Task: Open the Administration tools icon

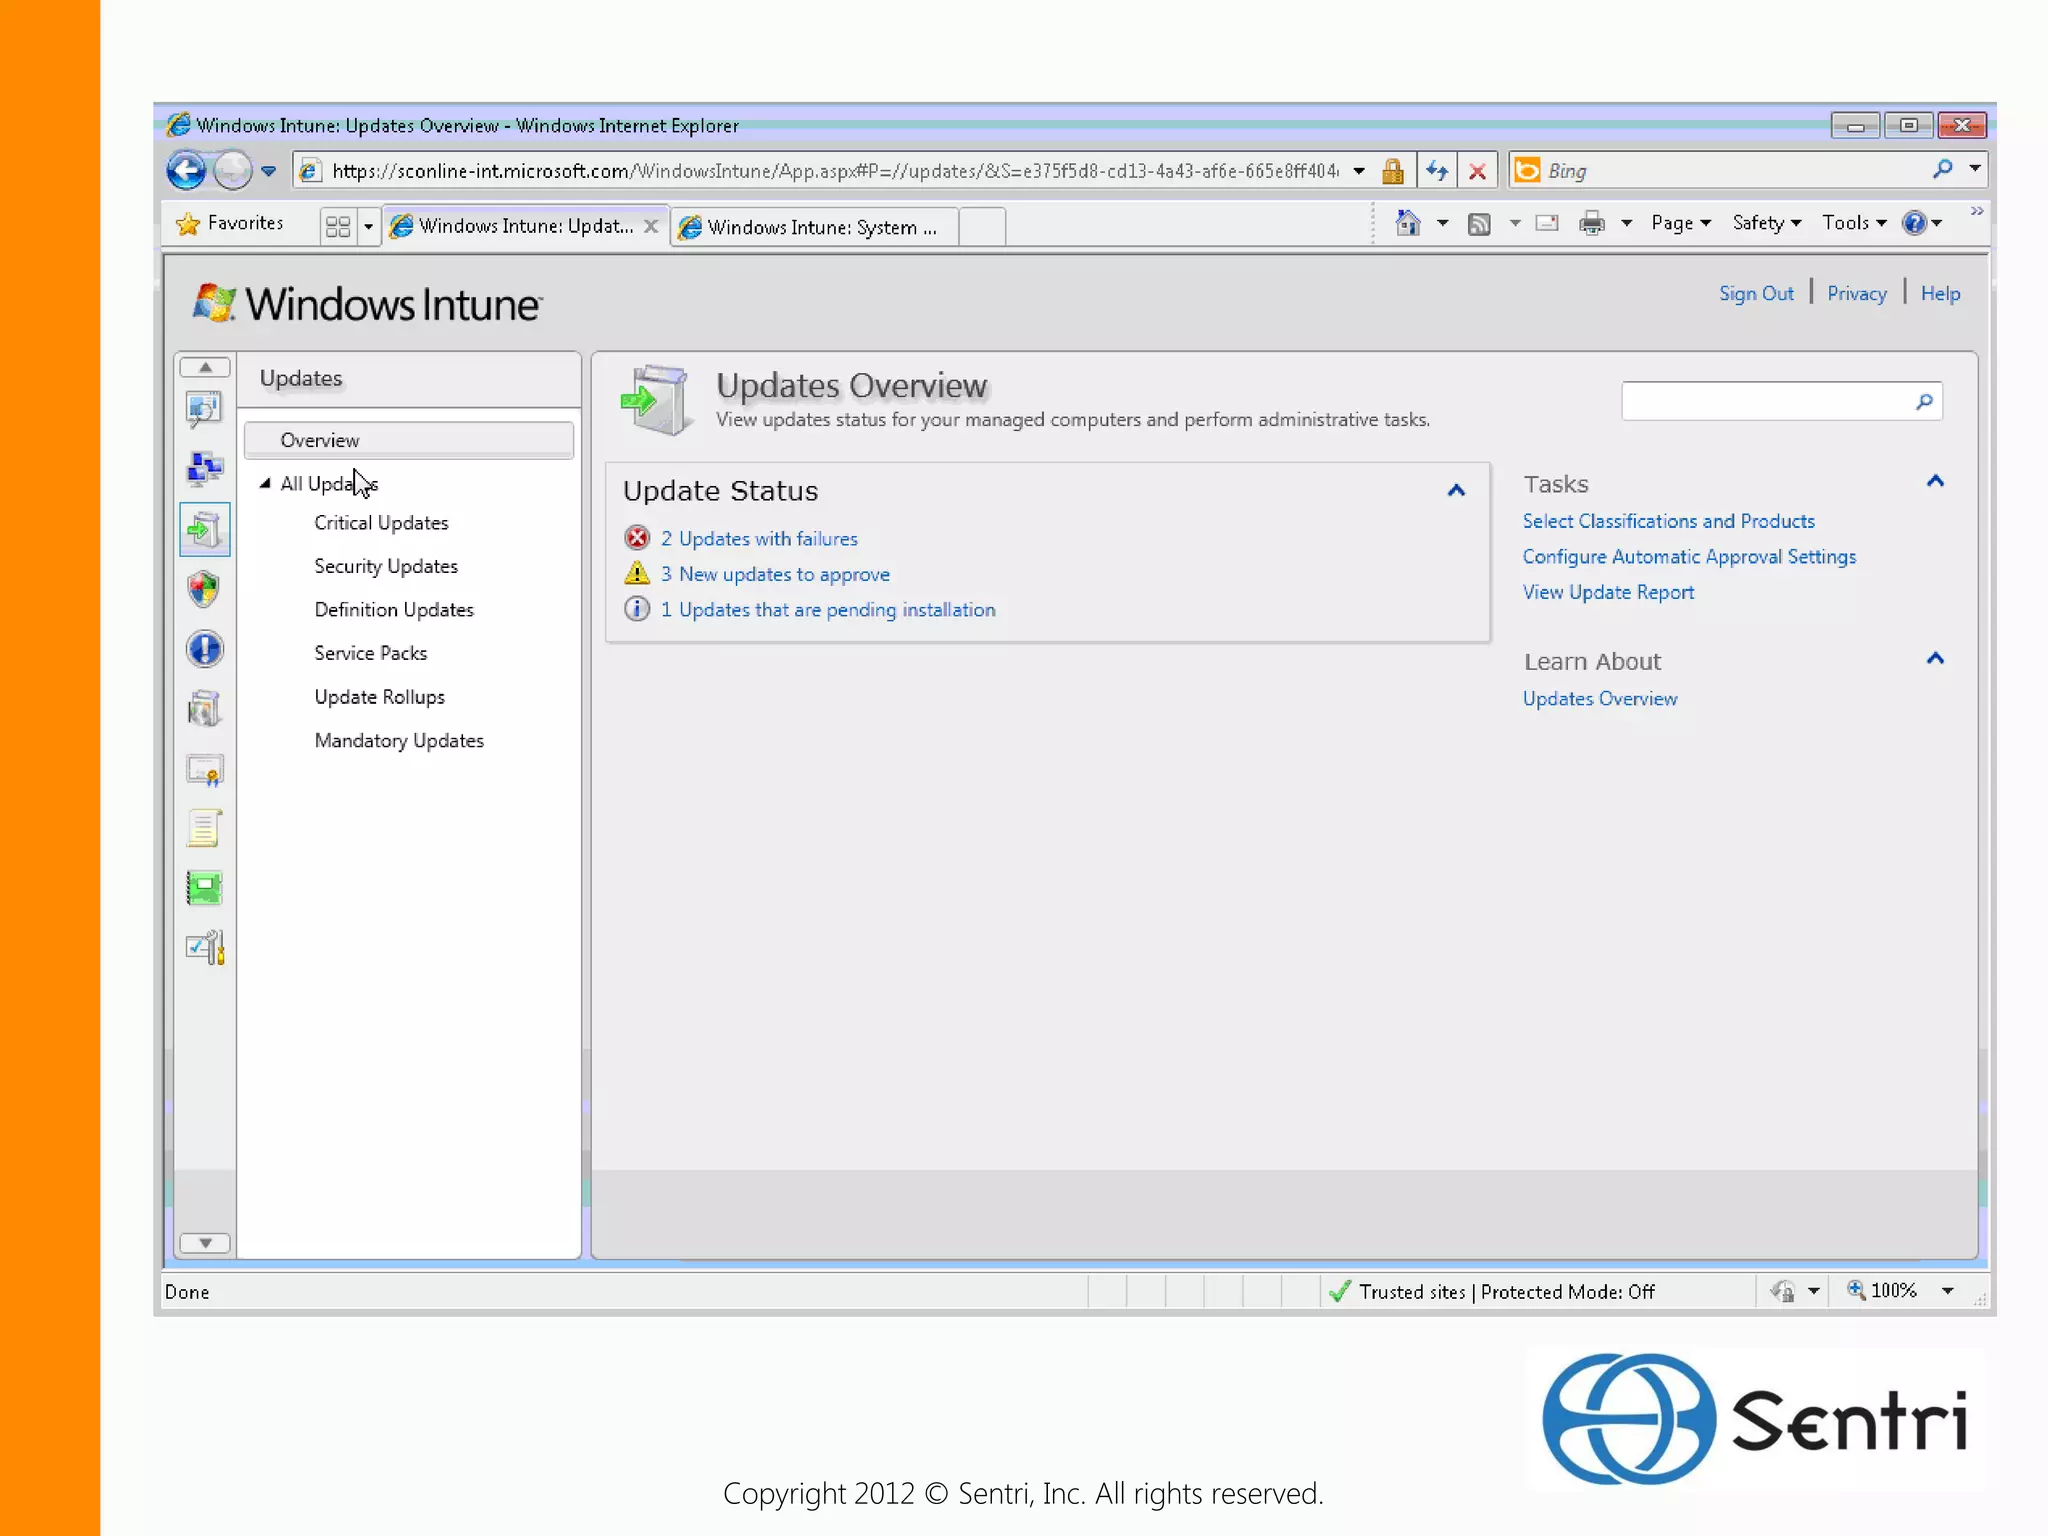Action: [204, 948]
